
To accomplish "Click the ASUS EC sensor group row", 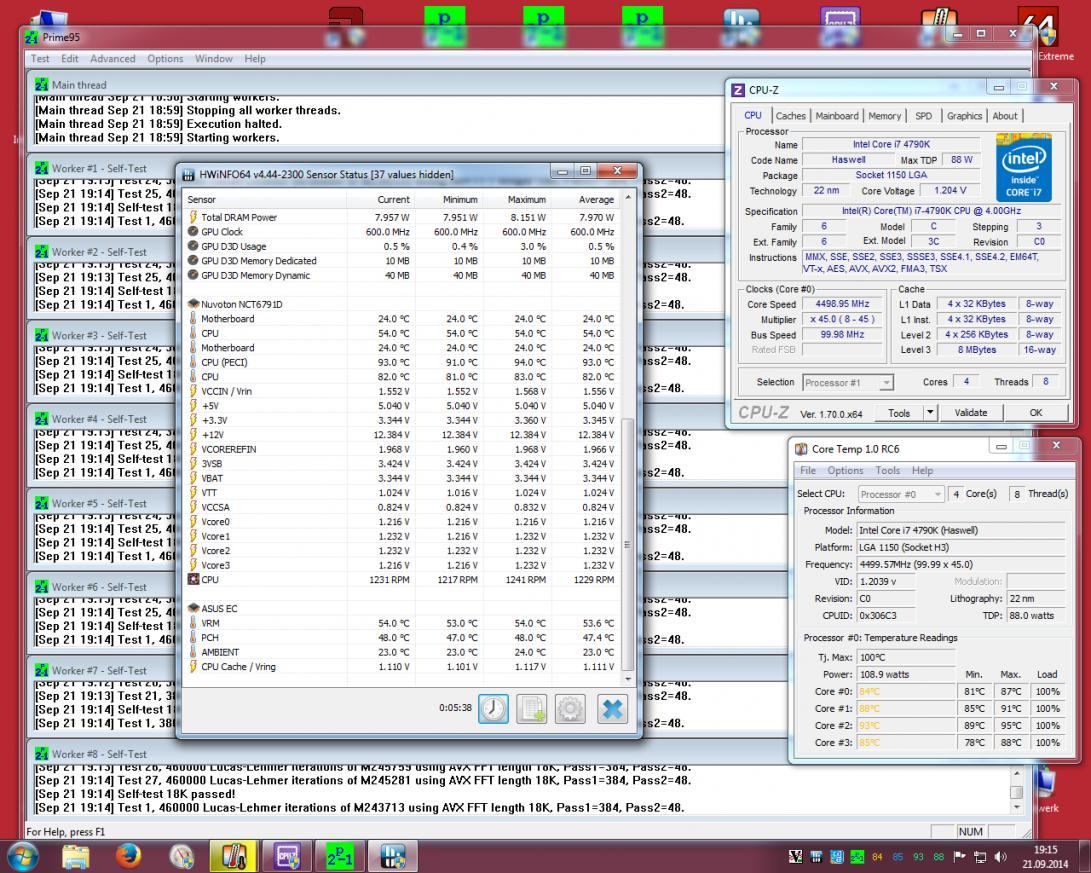I will click(x=402, y=609).
